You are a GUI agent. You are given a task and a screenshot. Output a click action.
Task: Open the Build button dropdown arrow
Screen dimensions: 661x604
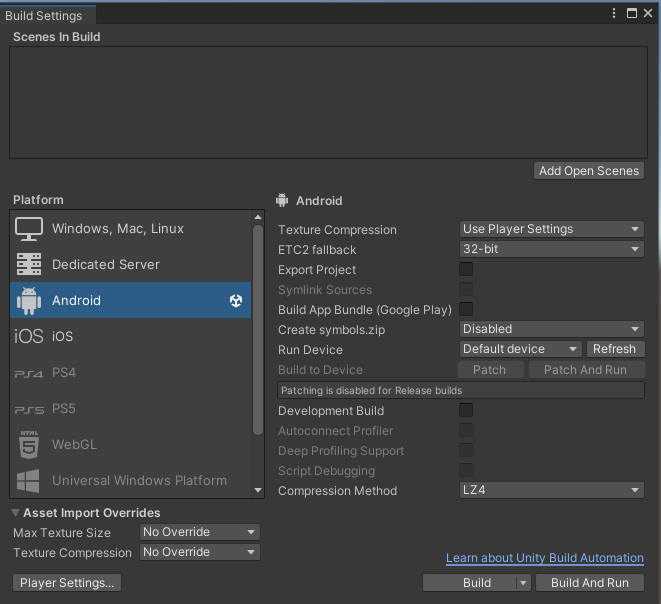[523, 583]
